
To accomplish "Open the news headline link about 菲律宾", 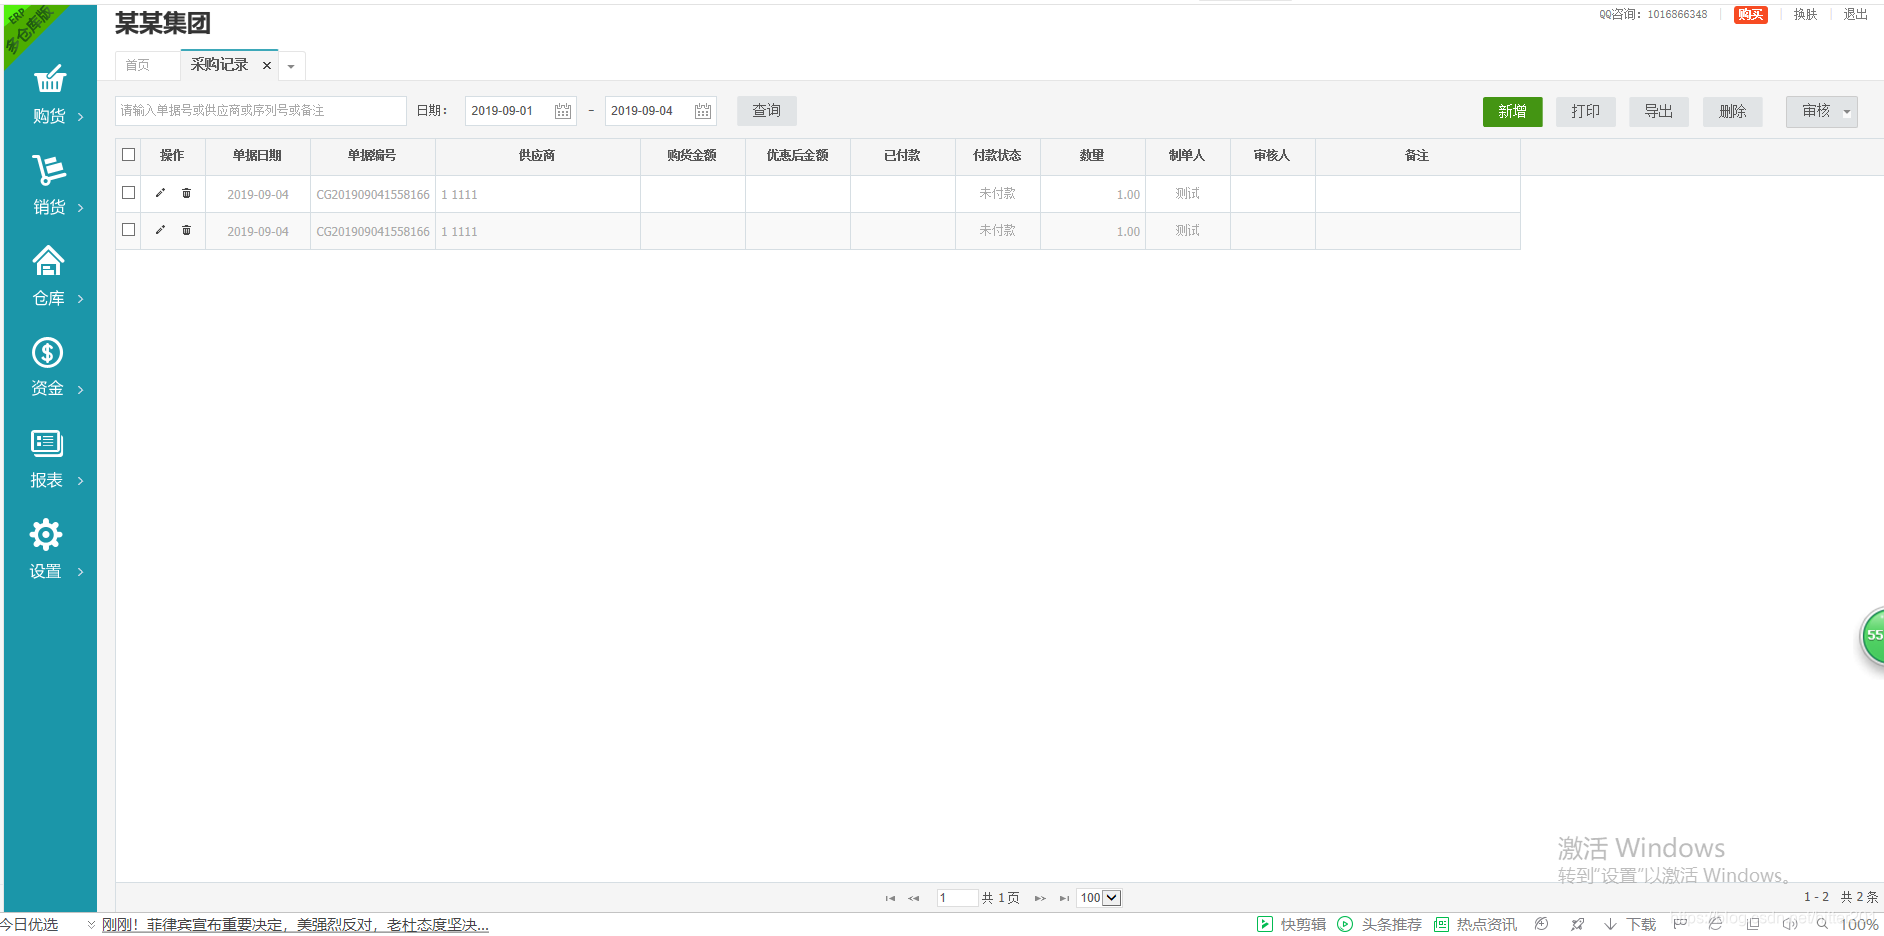I will point(296,926).
